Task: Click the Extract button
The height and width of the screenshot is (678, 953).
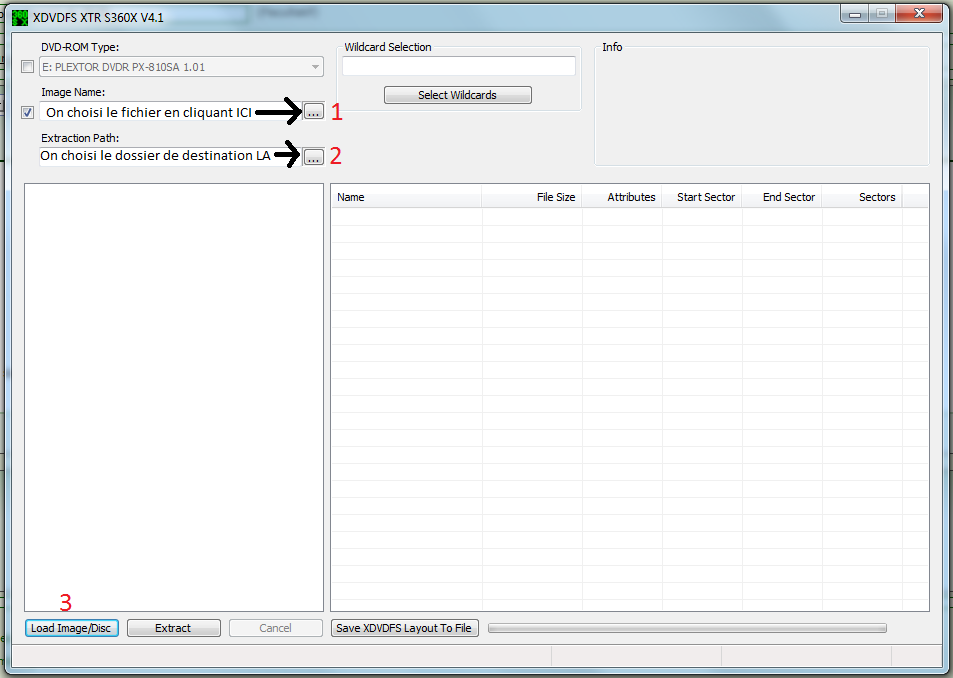Action: pyautogui.click(x=174, y=628)
